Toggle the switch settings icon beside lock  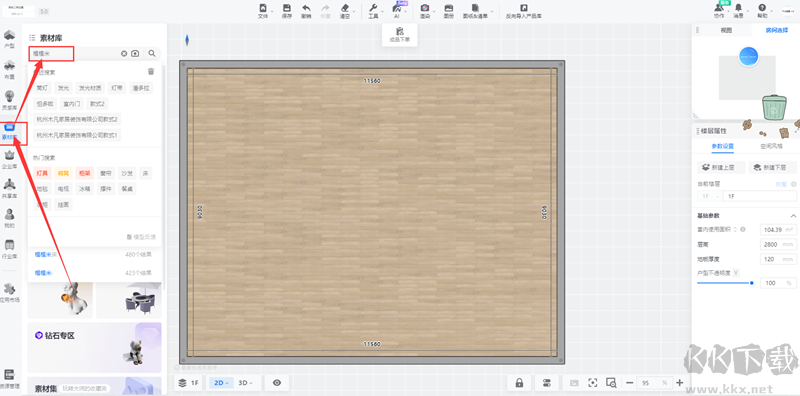(546, 383)
